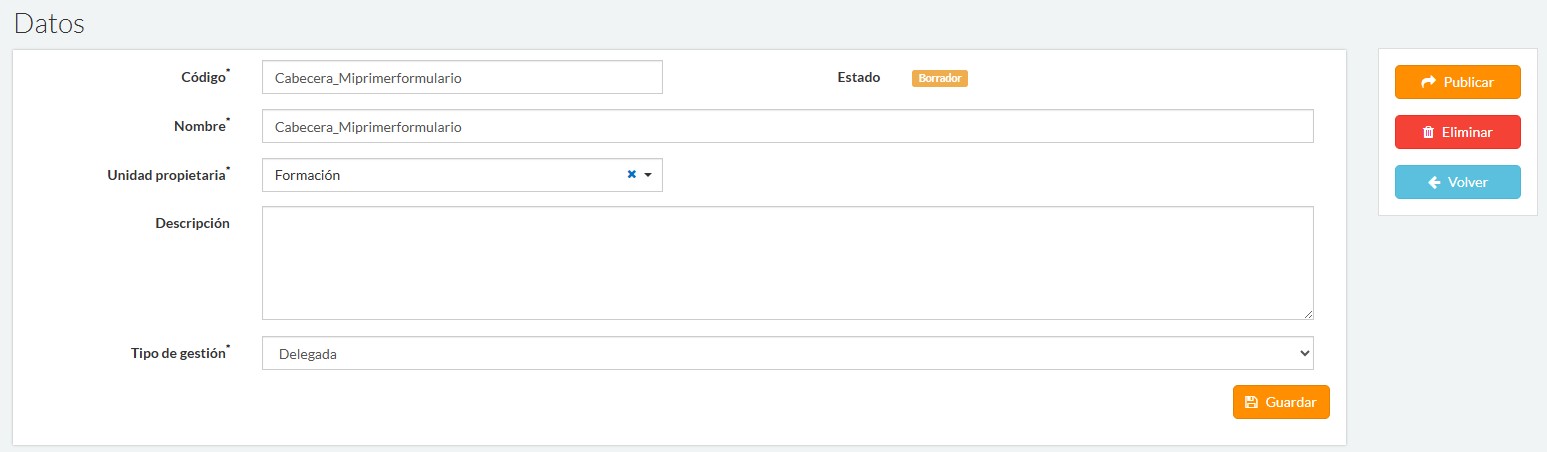Select the Unidad propietaria label
The width and height of the screenshot is (1547, 452).
(x=166, y=175)
